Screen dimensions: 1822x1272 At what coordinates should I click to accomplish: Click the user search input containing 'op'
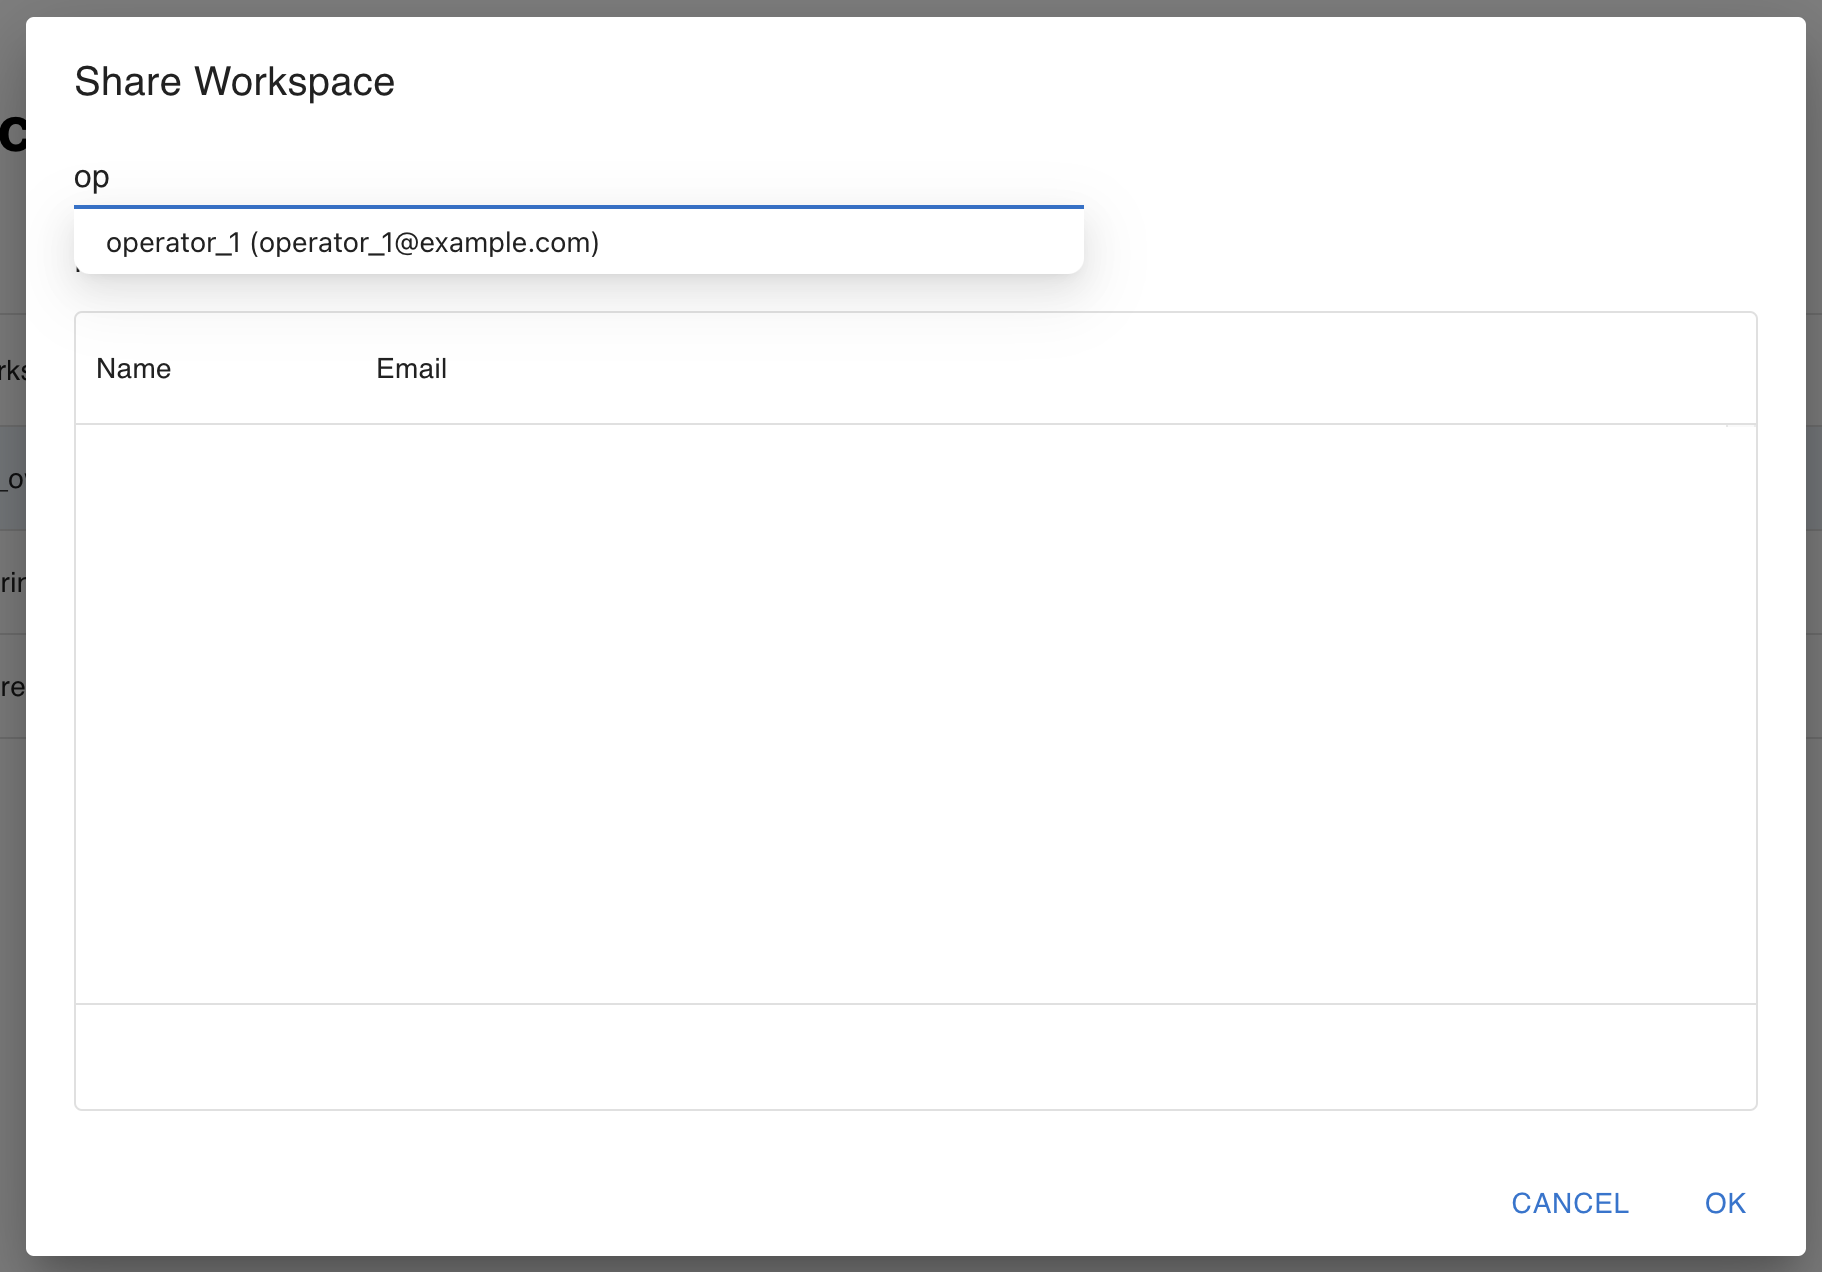pos(578,178)
